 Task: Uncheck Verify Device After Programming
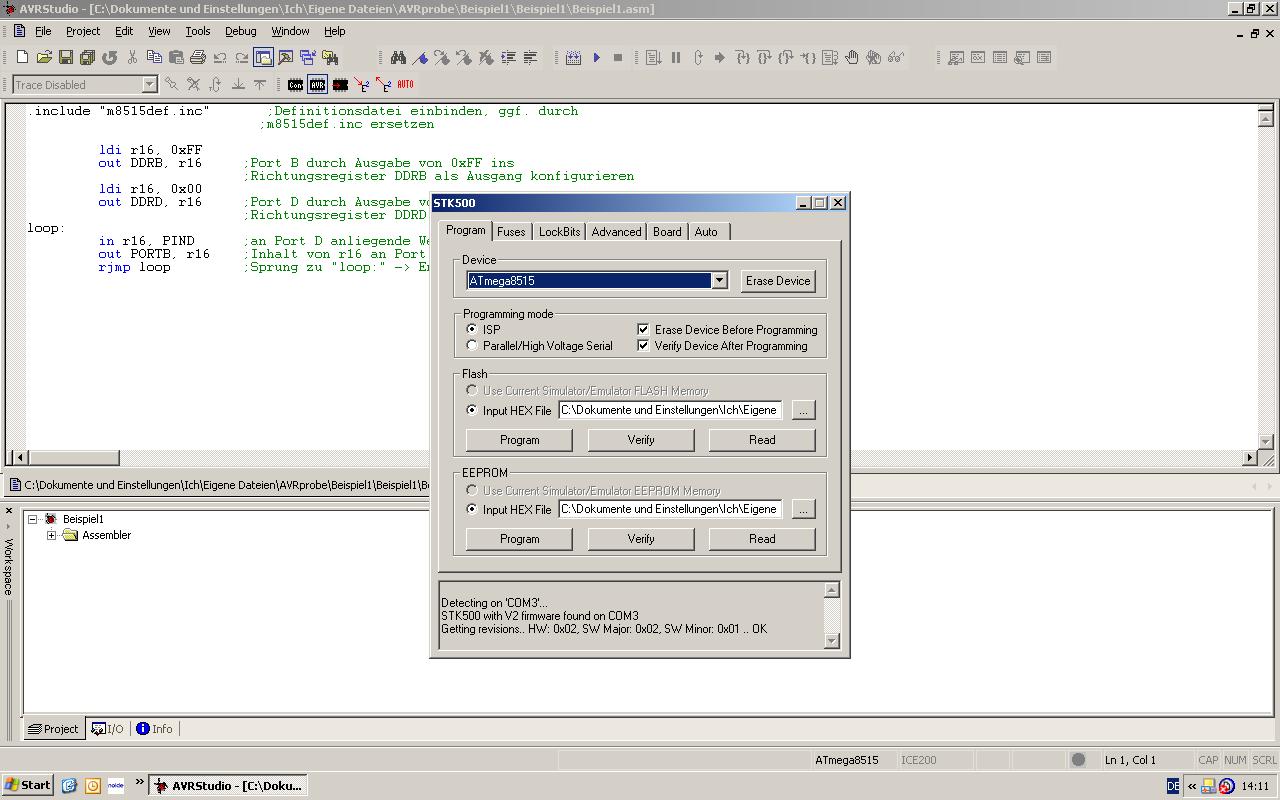point(643,346)
